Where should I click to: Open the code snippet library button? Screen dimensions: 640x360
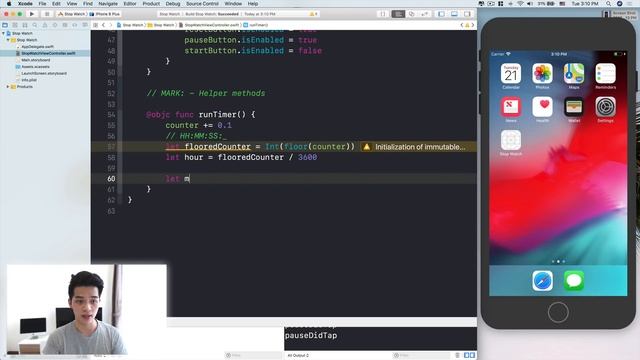(382, 14)
